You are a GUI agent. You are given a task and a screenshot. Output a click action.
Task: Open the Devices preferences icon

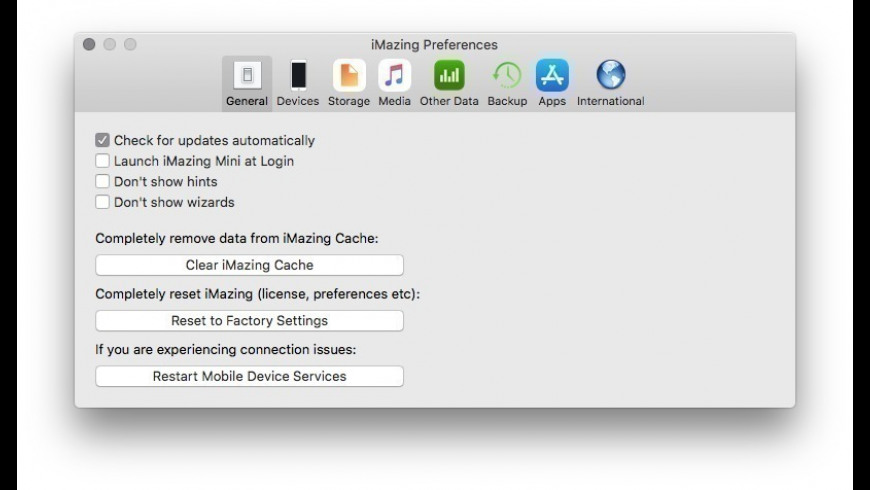pos(298,76)
